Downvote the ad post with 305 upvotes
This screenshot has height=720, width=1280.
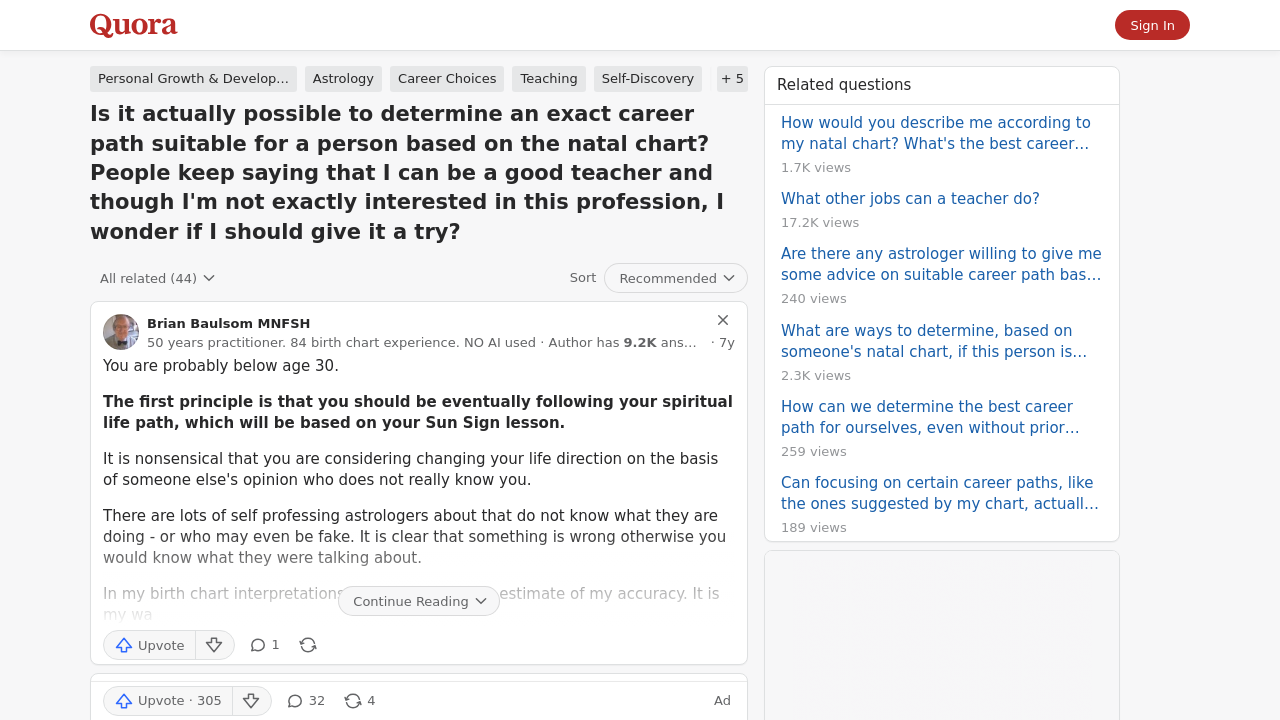coord(252,701)
